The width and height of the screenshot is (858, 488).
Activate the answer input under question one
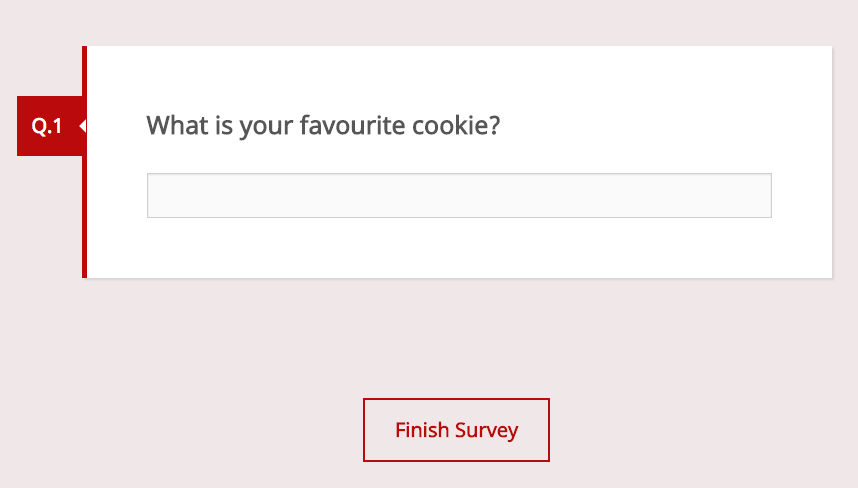pyautogui.click(x=459, y=195)
